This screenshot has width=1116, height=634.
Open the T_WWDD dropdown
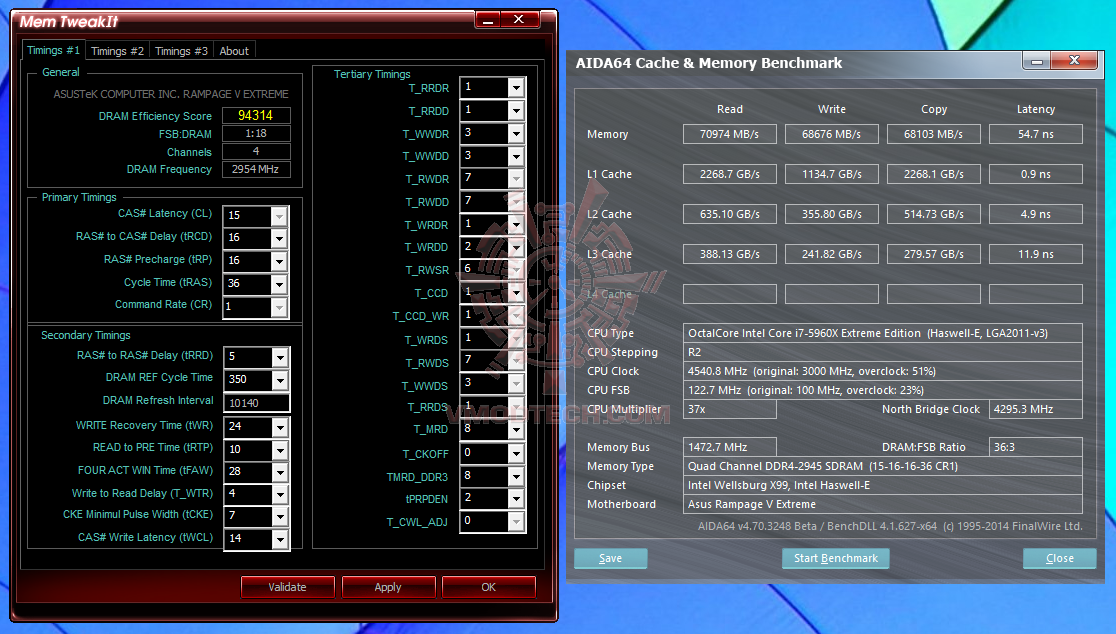[517, 156]
